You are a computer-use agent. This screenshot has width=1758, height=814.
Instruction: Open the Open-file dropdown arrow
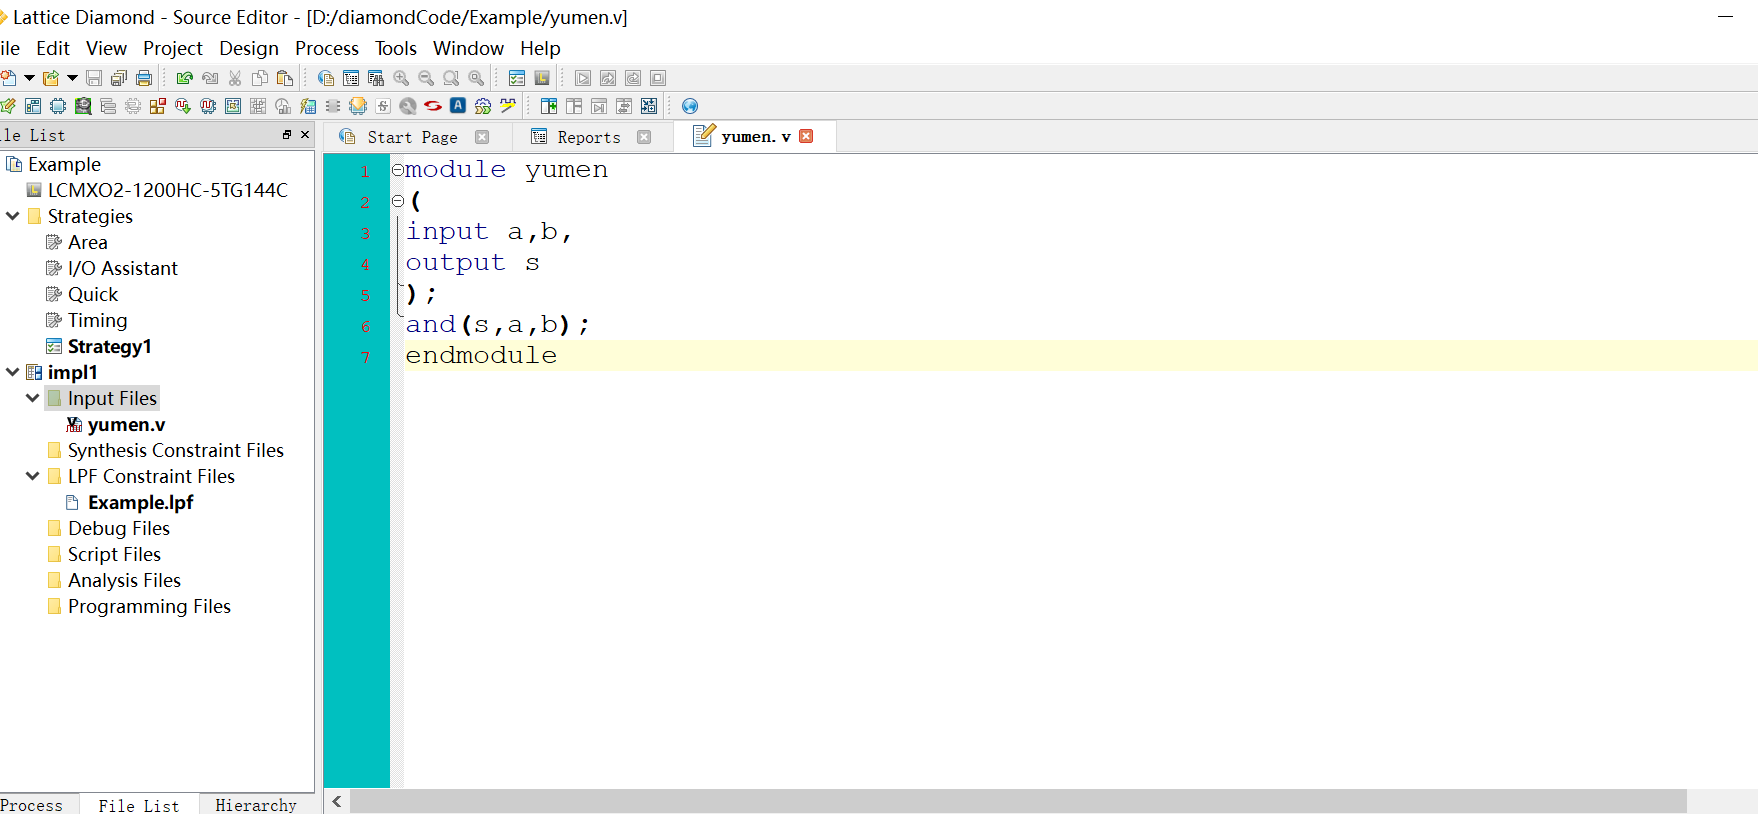pos(72,78)
